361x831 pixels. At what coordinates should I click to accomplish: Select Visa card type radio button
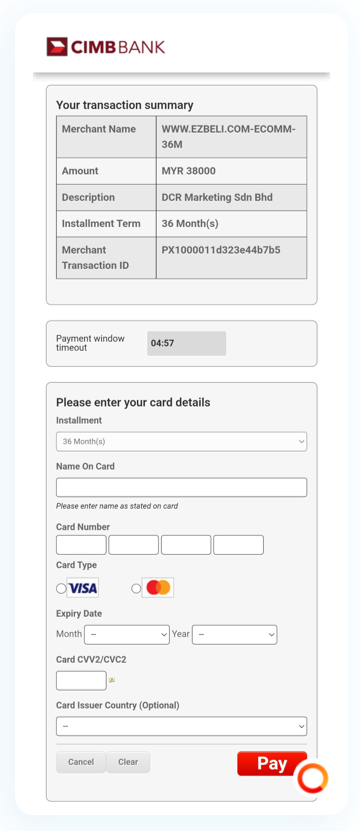pos(61,588)
